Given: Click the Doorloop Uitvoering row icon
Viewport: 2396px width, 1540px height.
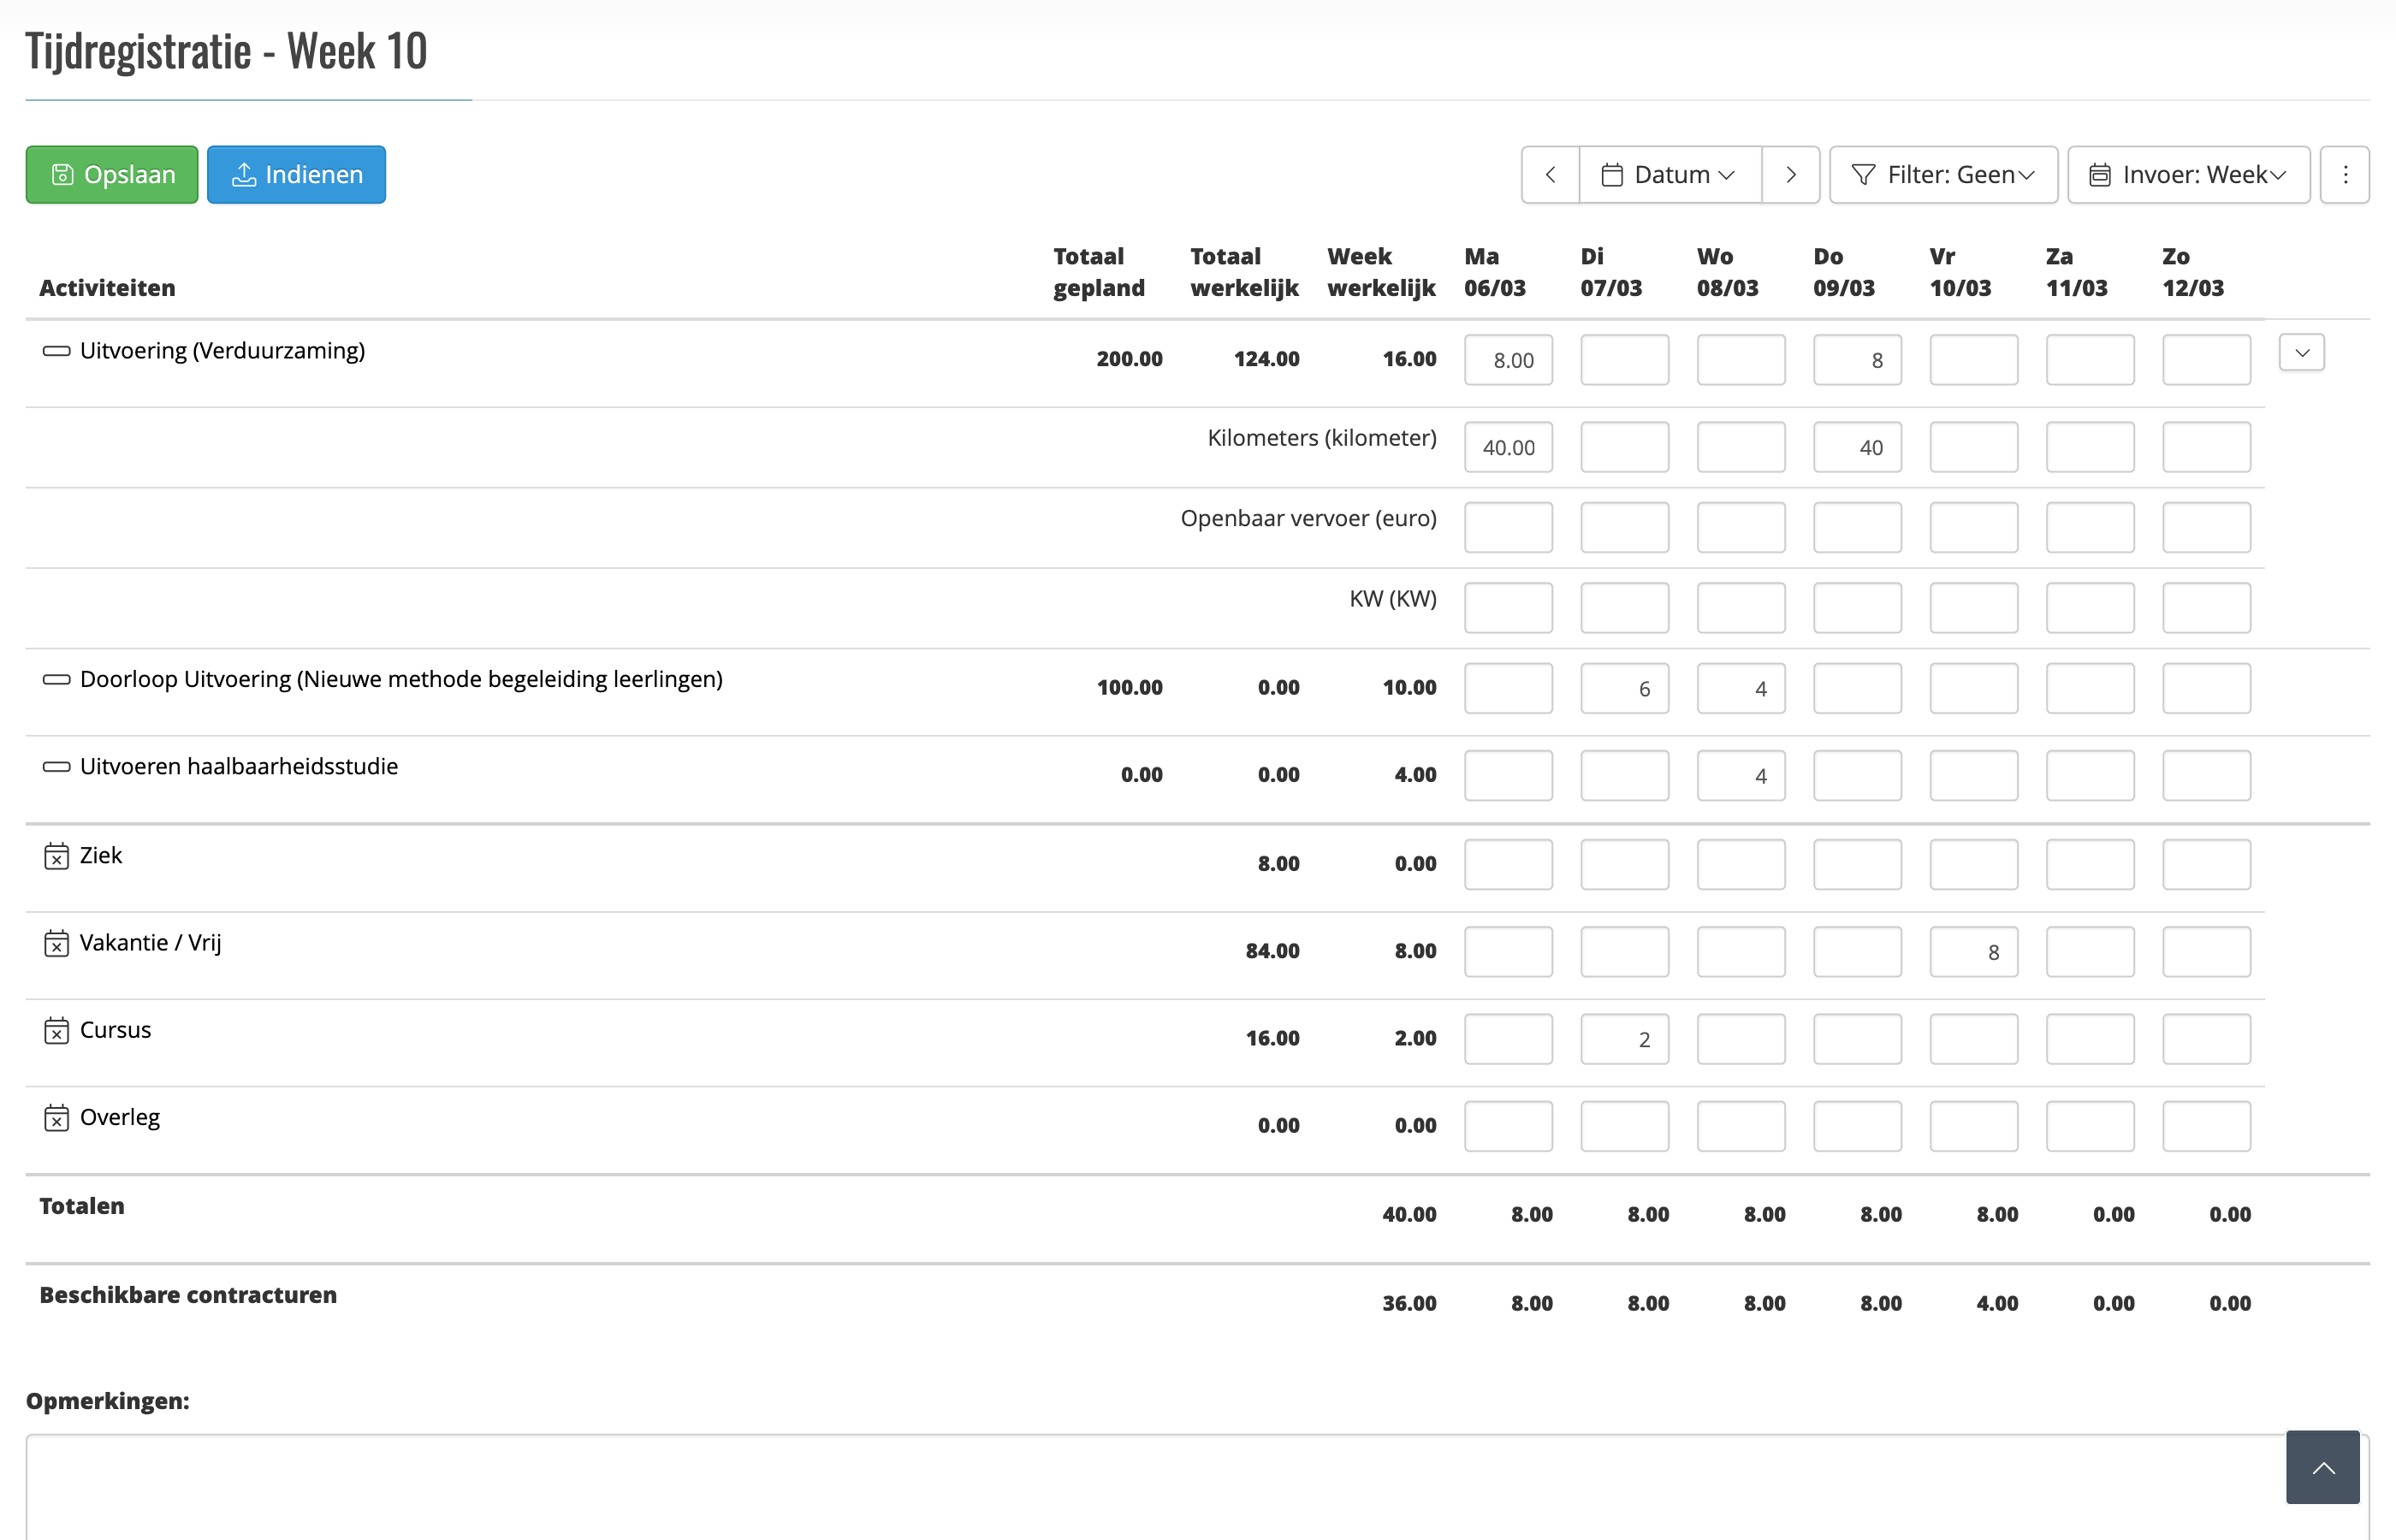Looking at the screenshot, I should click(56, 679).
